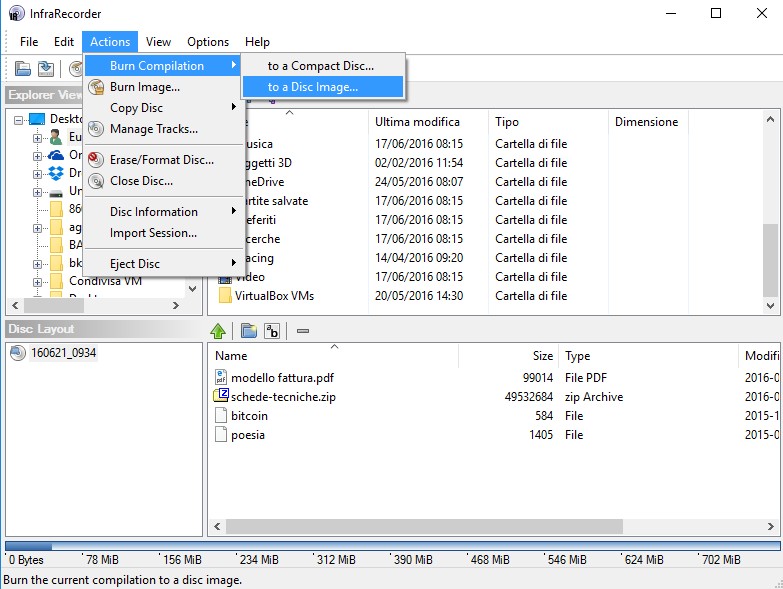Viewport: 783px width, 589px height.
Task: Click the OneDrive cloud icon in tree
Action: pyautogui.click(x=56, y=155)
